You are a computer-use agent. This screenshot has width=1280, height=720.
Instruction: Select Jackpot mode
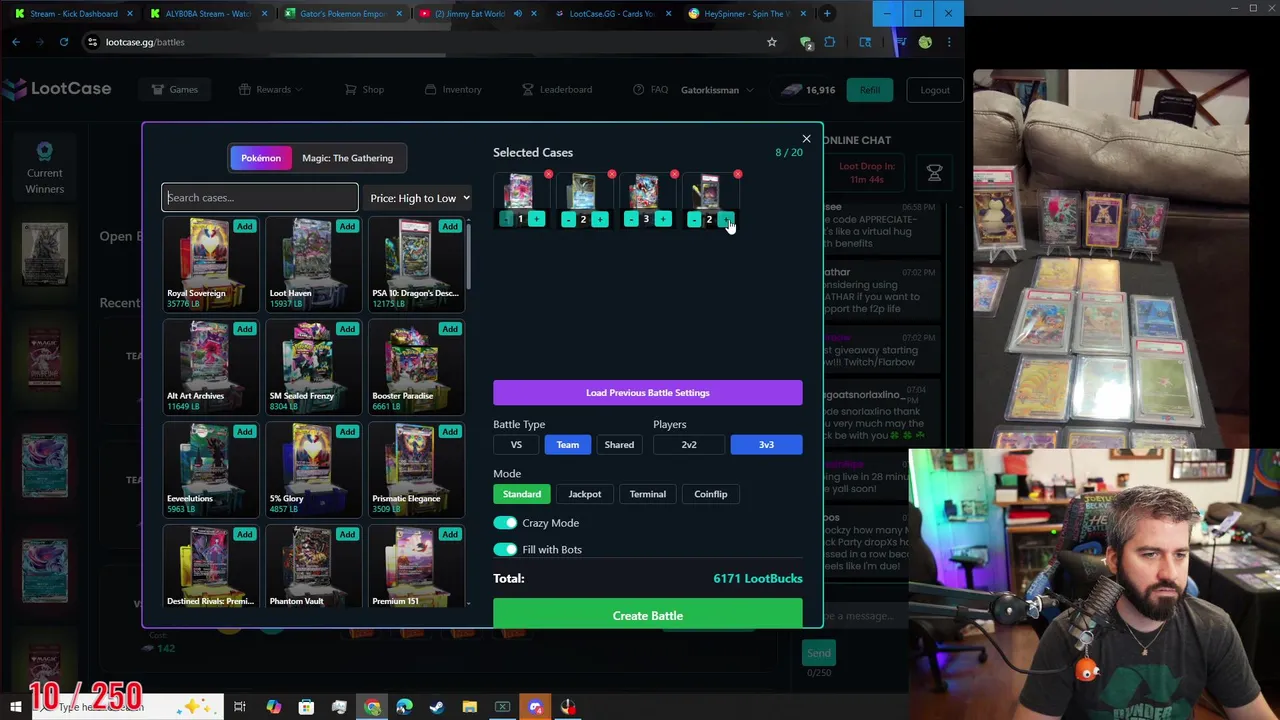[x=585, y=494]
